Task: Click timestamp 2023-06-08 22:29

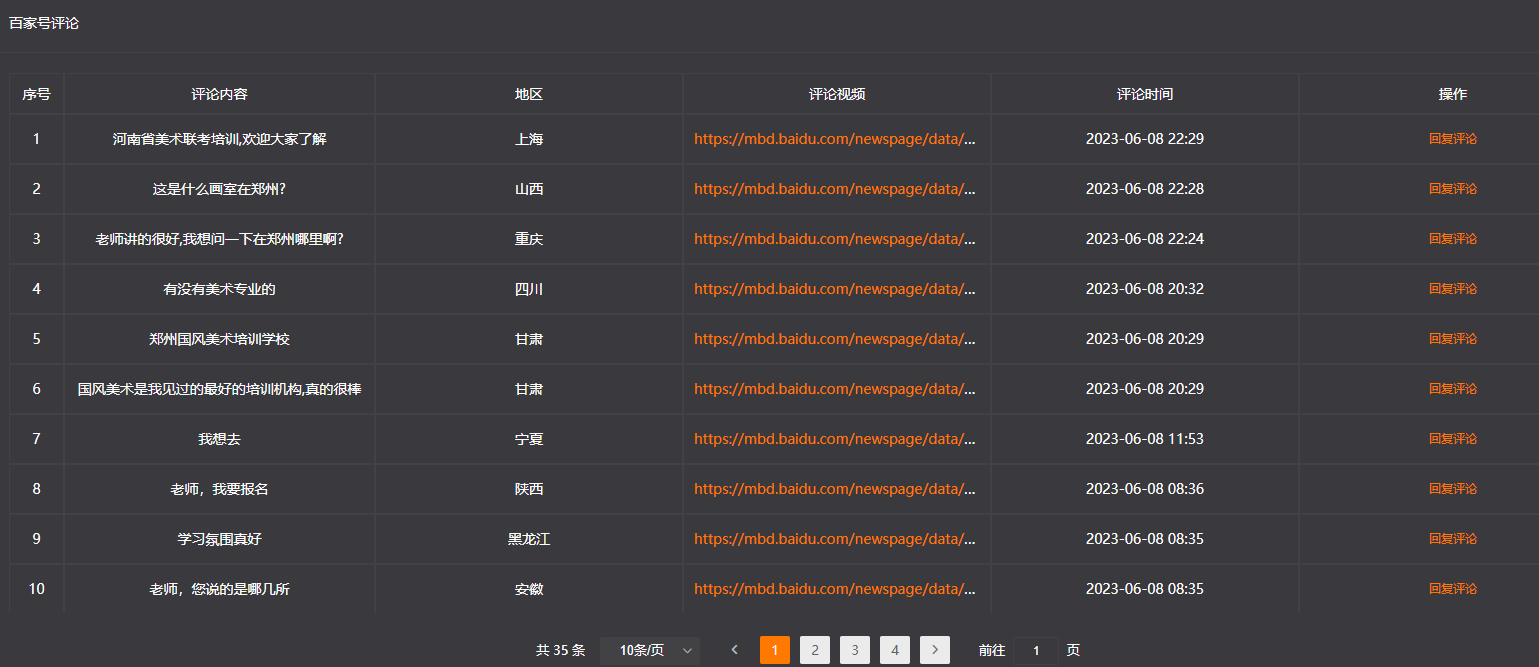Action: click(x=1145, y=139)
